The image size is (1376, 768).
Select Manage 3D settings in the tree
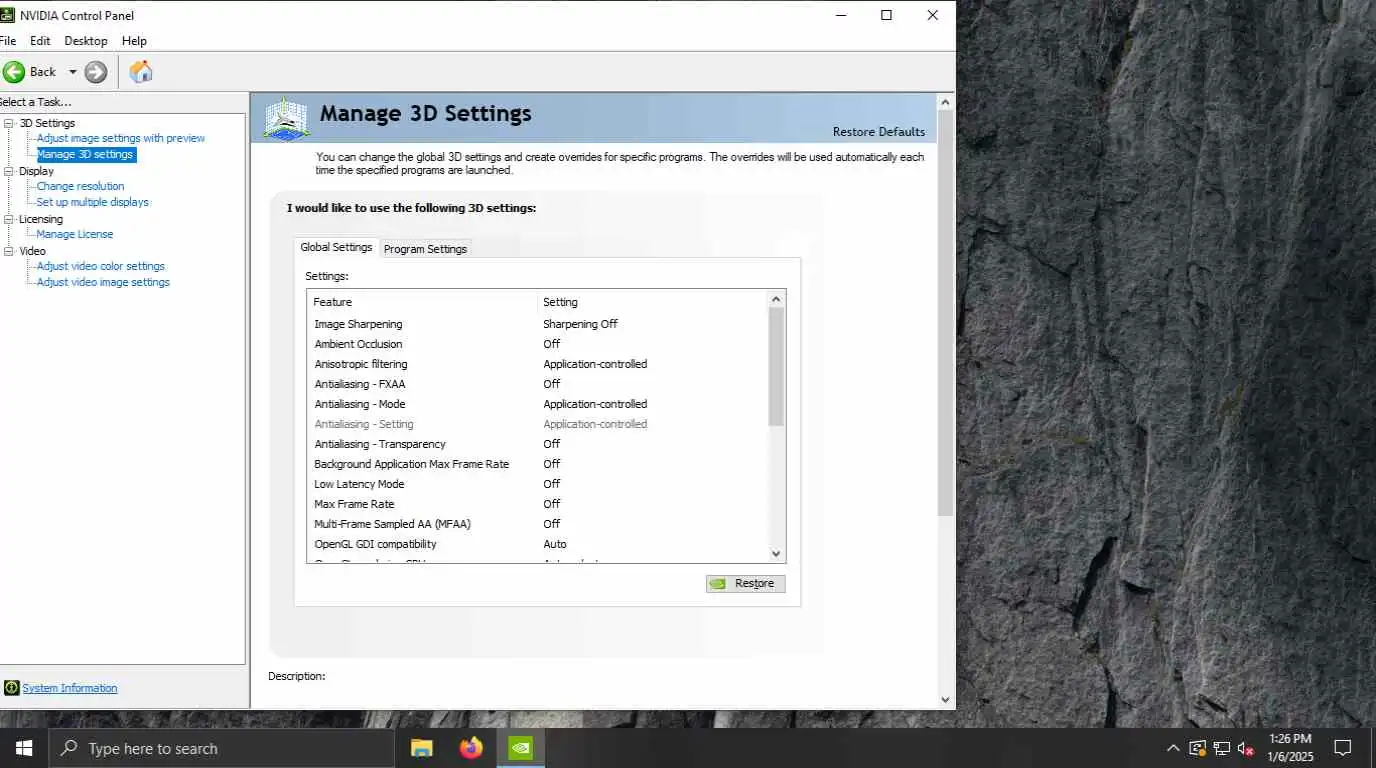[85, 154]
